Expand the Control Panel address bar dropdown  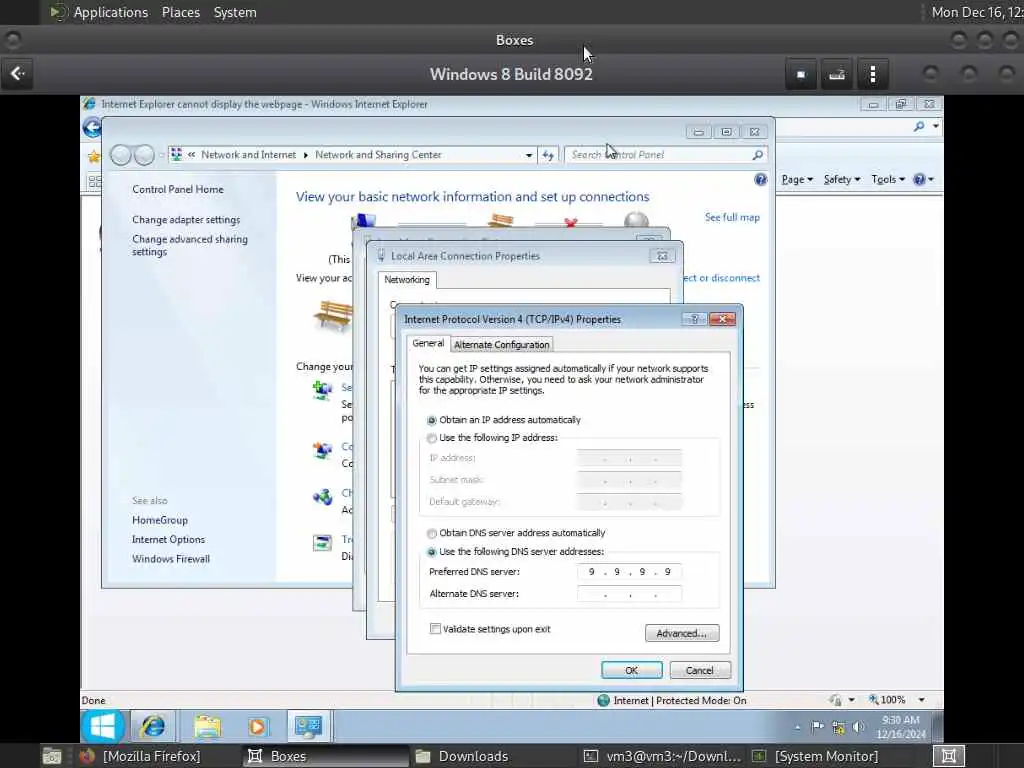coord(528,155)
